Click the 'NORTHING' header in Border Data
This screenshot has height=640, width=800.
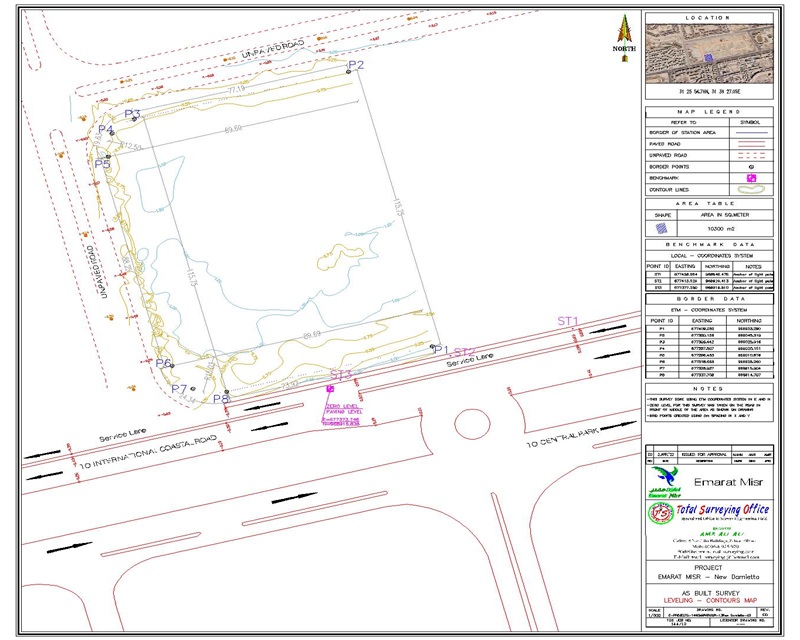[749, 321]
